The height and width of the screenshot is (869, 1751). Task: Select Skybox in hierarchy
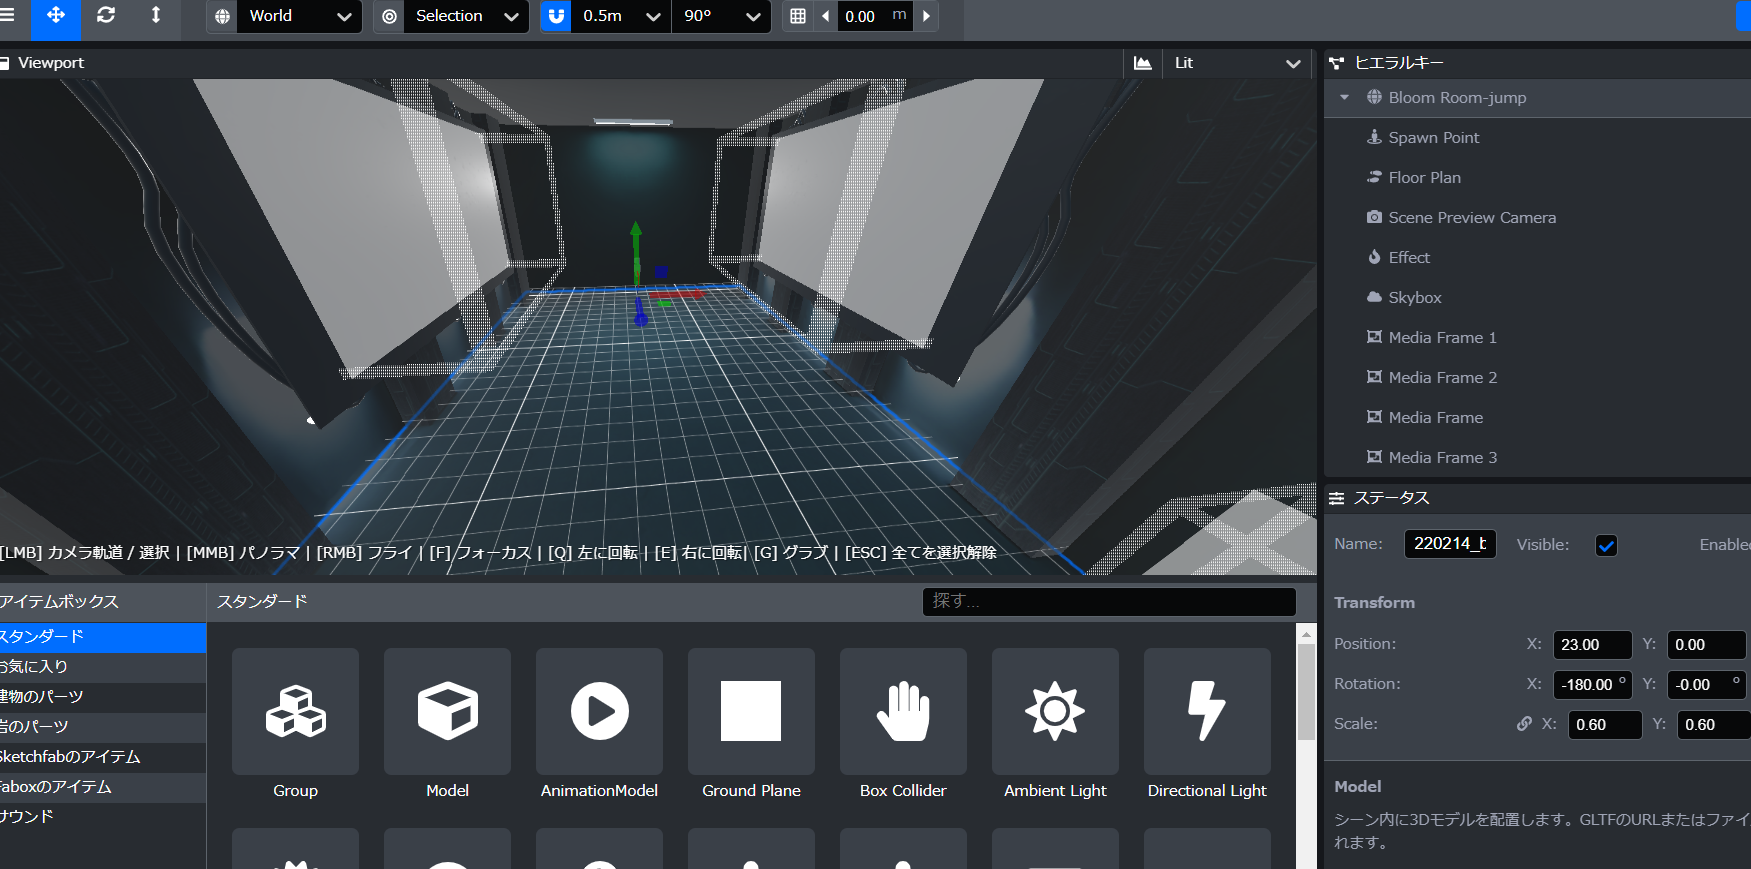click(1537, 298)
